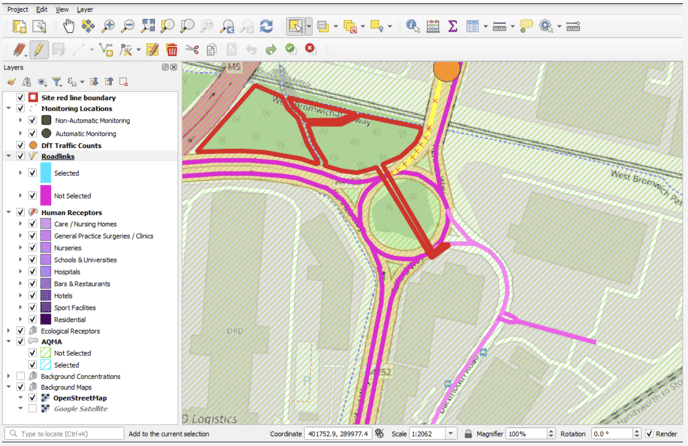The height and width of the screenshot is (446, 688).
Task: Activate the Select Features by area tool
Action: pyautogui.click(x=295, y=26)
